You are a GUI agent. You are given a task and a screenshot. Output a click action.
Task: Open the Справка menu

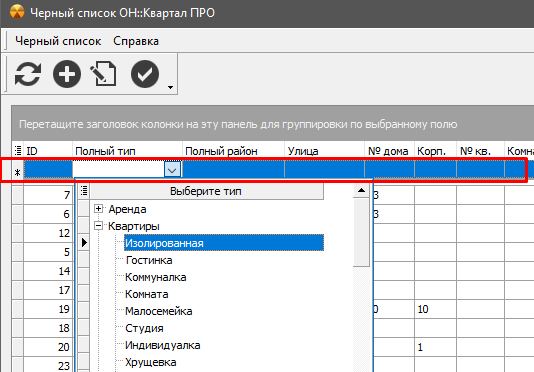coord(136,41)
